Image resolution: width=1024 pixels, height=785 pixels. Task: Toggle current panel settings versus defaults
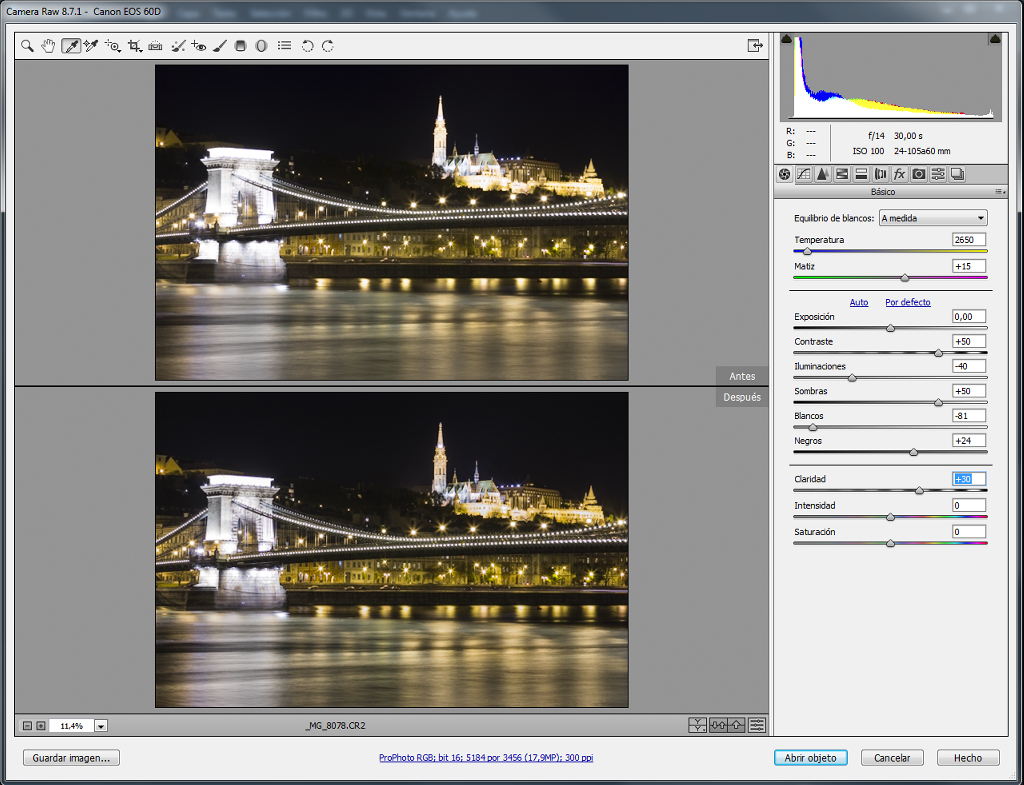(x=757, y=725)
